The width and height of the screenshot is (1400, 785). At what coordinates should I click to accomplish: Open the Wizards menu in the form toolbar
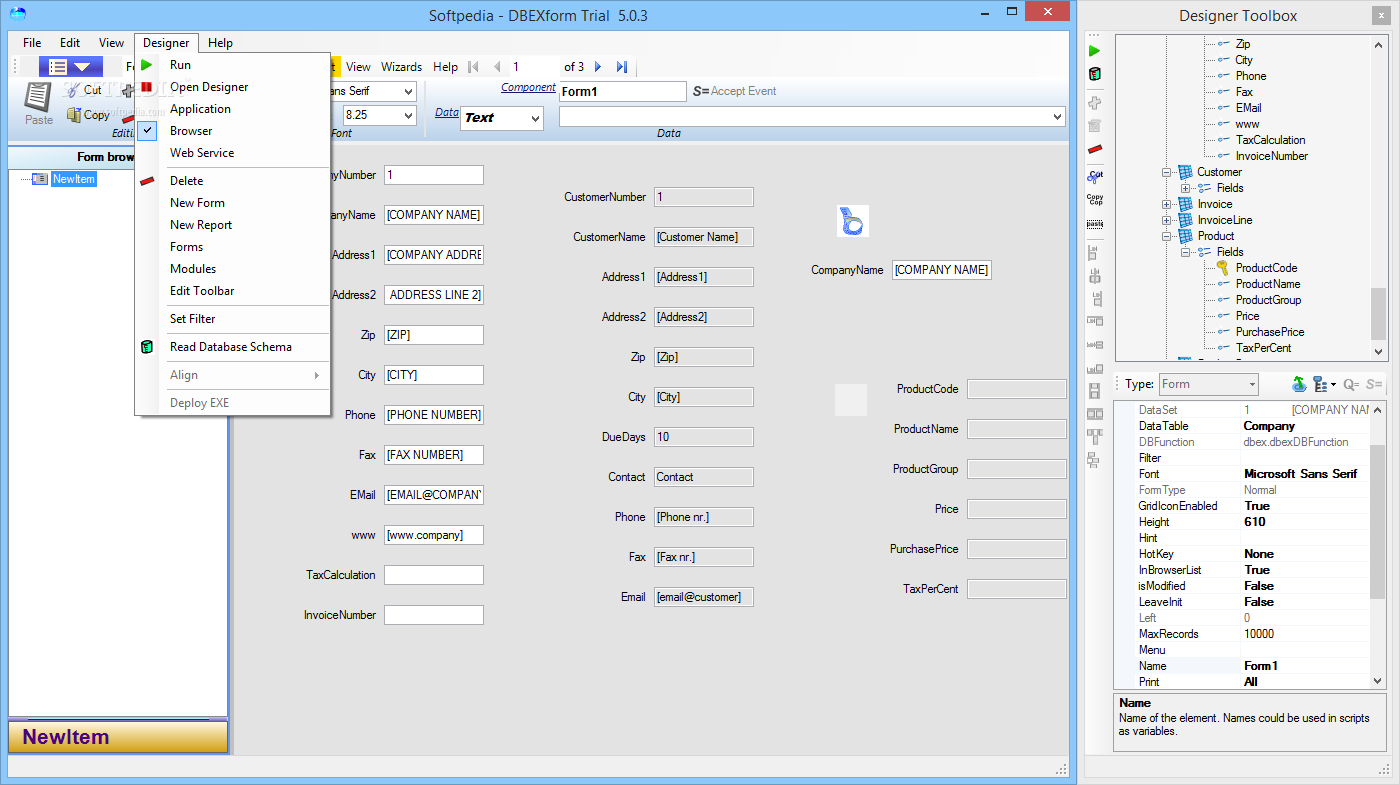(401, 67)
